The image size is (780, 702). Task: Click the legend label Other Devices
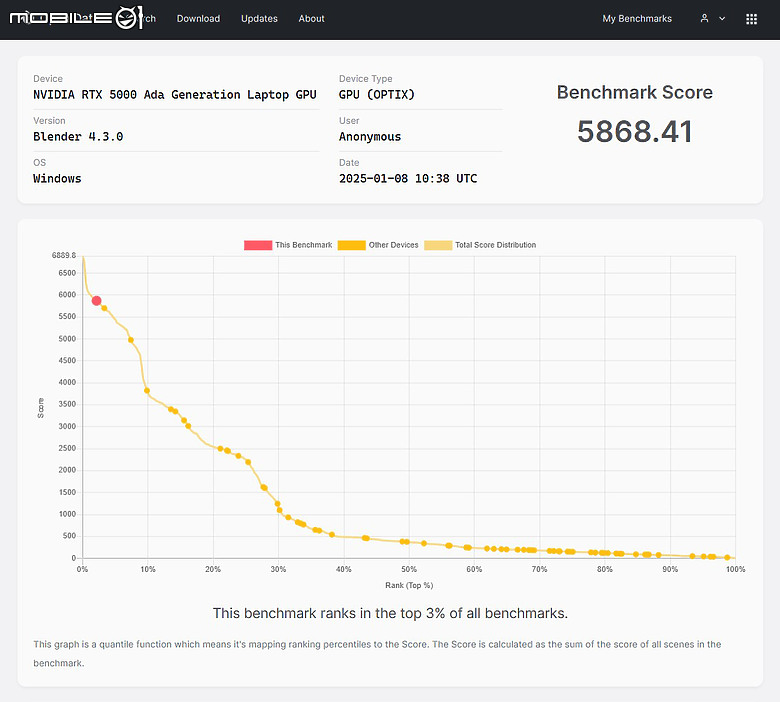click(393, 245)
